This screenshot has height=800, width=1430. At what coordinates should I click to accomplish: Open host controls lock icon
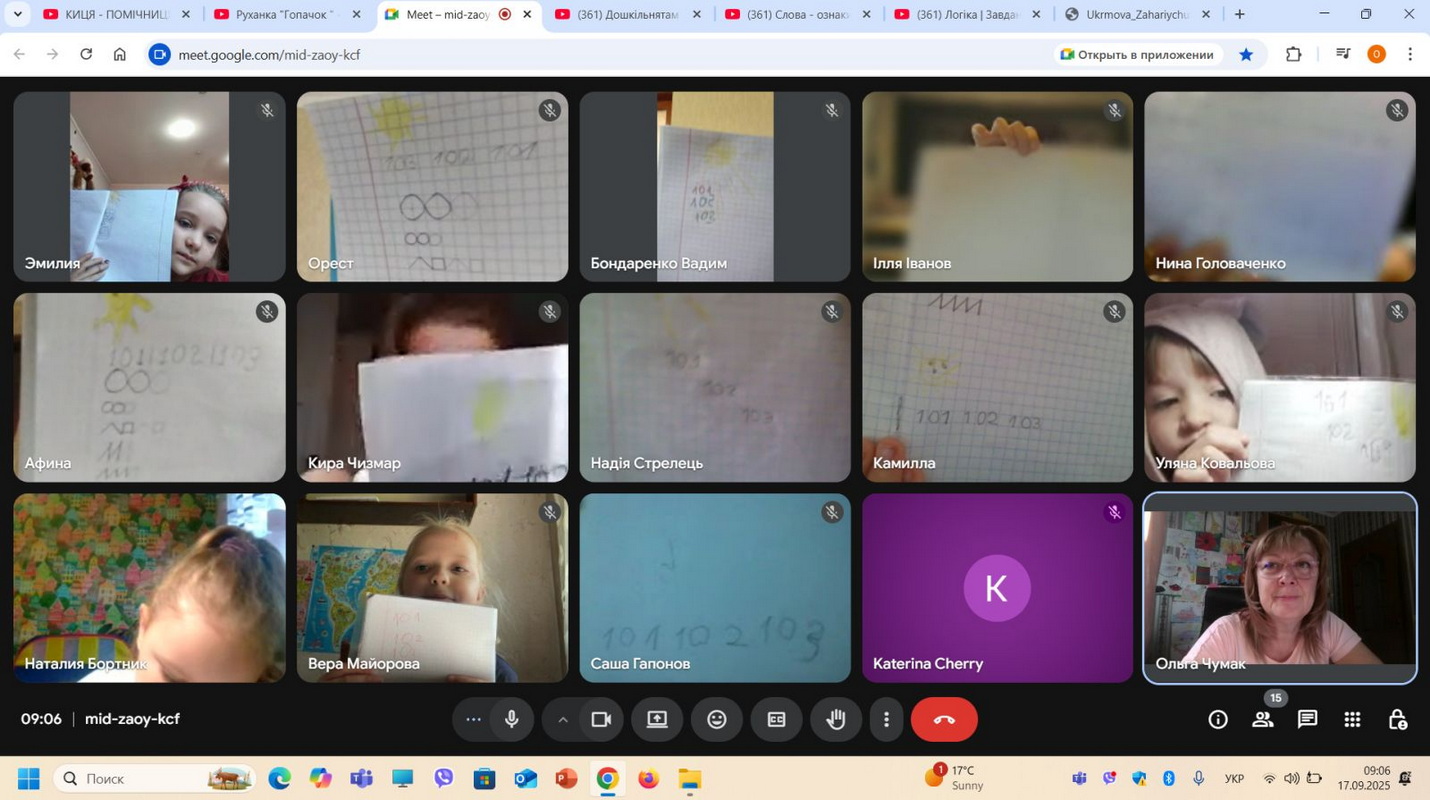click(x=1397, y=719)
